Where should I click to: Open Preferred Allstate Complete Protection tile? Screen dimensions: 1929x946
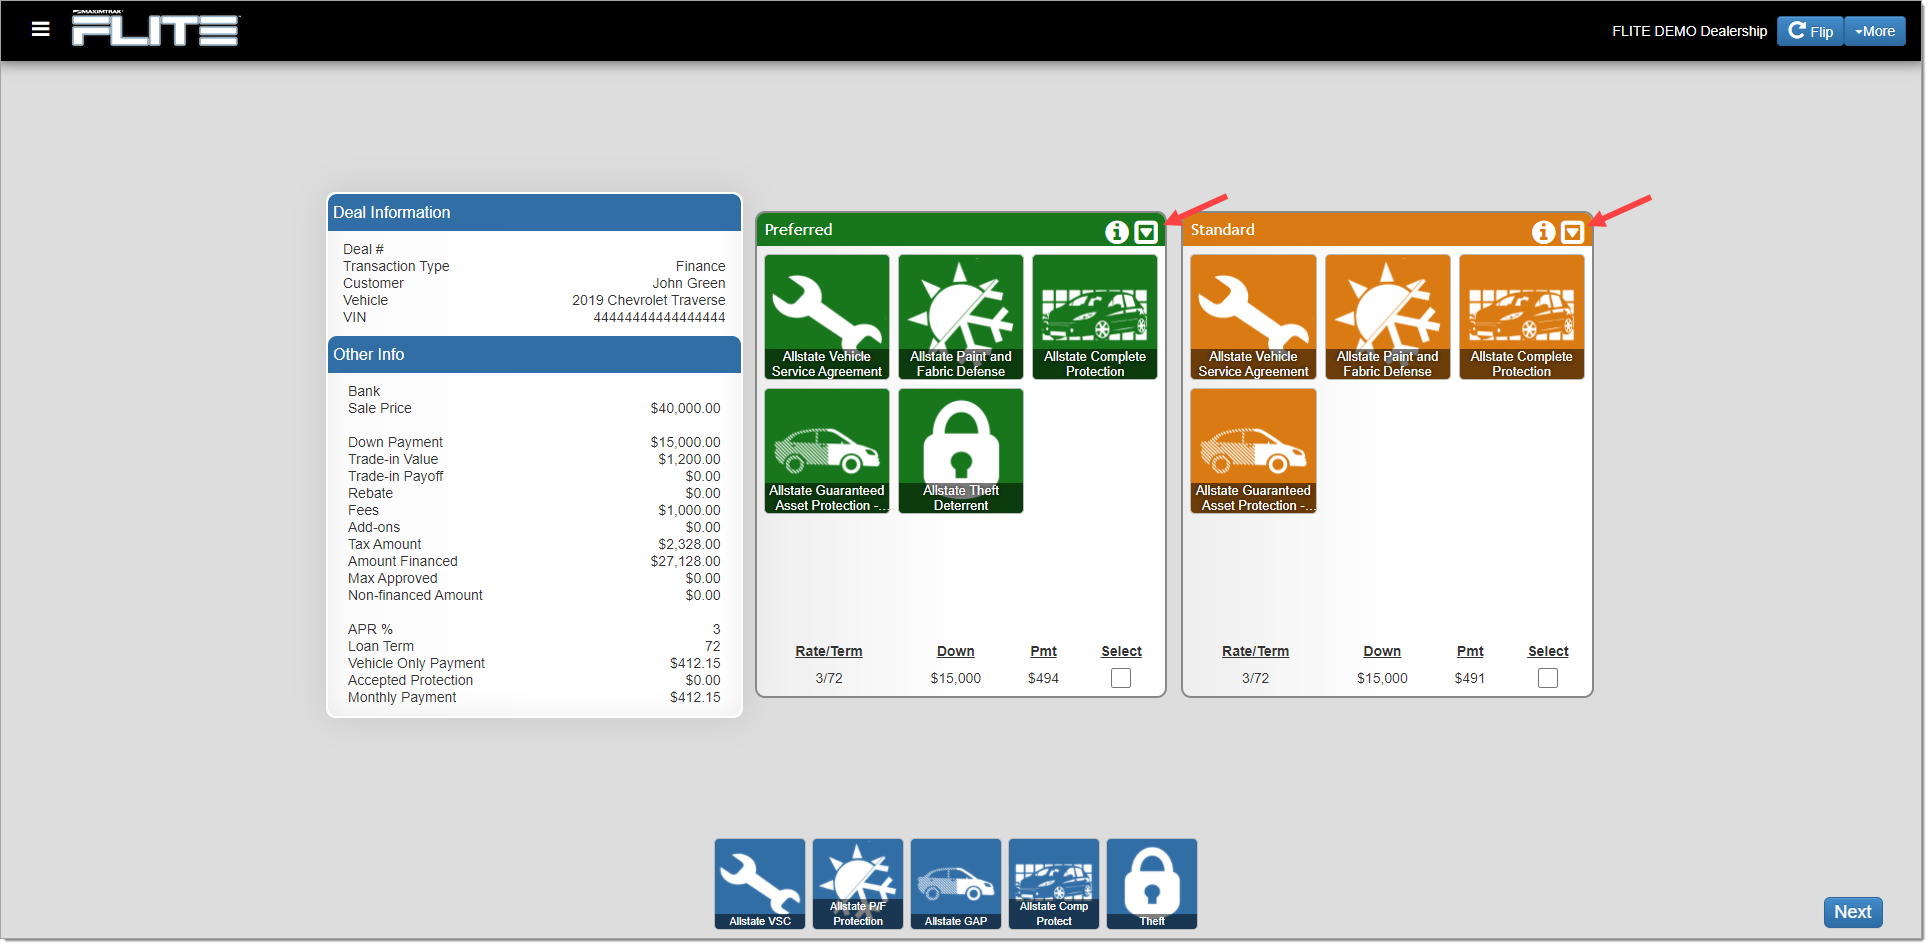coord(1095,317)
